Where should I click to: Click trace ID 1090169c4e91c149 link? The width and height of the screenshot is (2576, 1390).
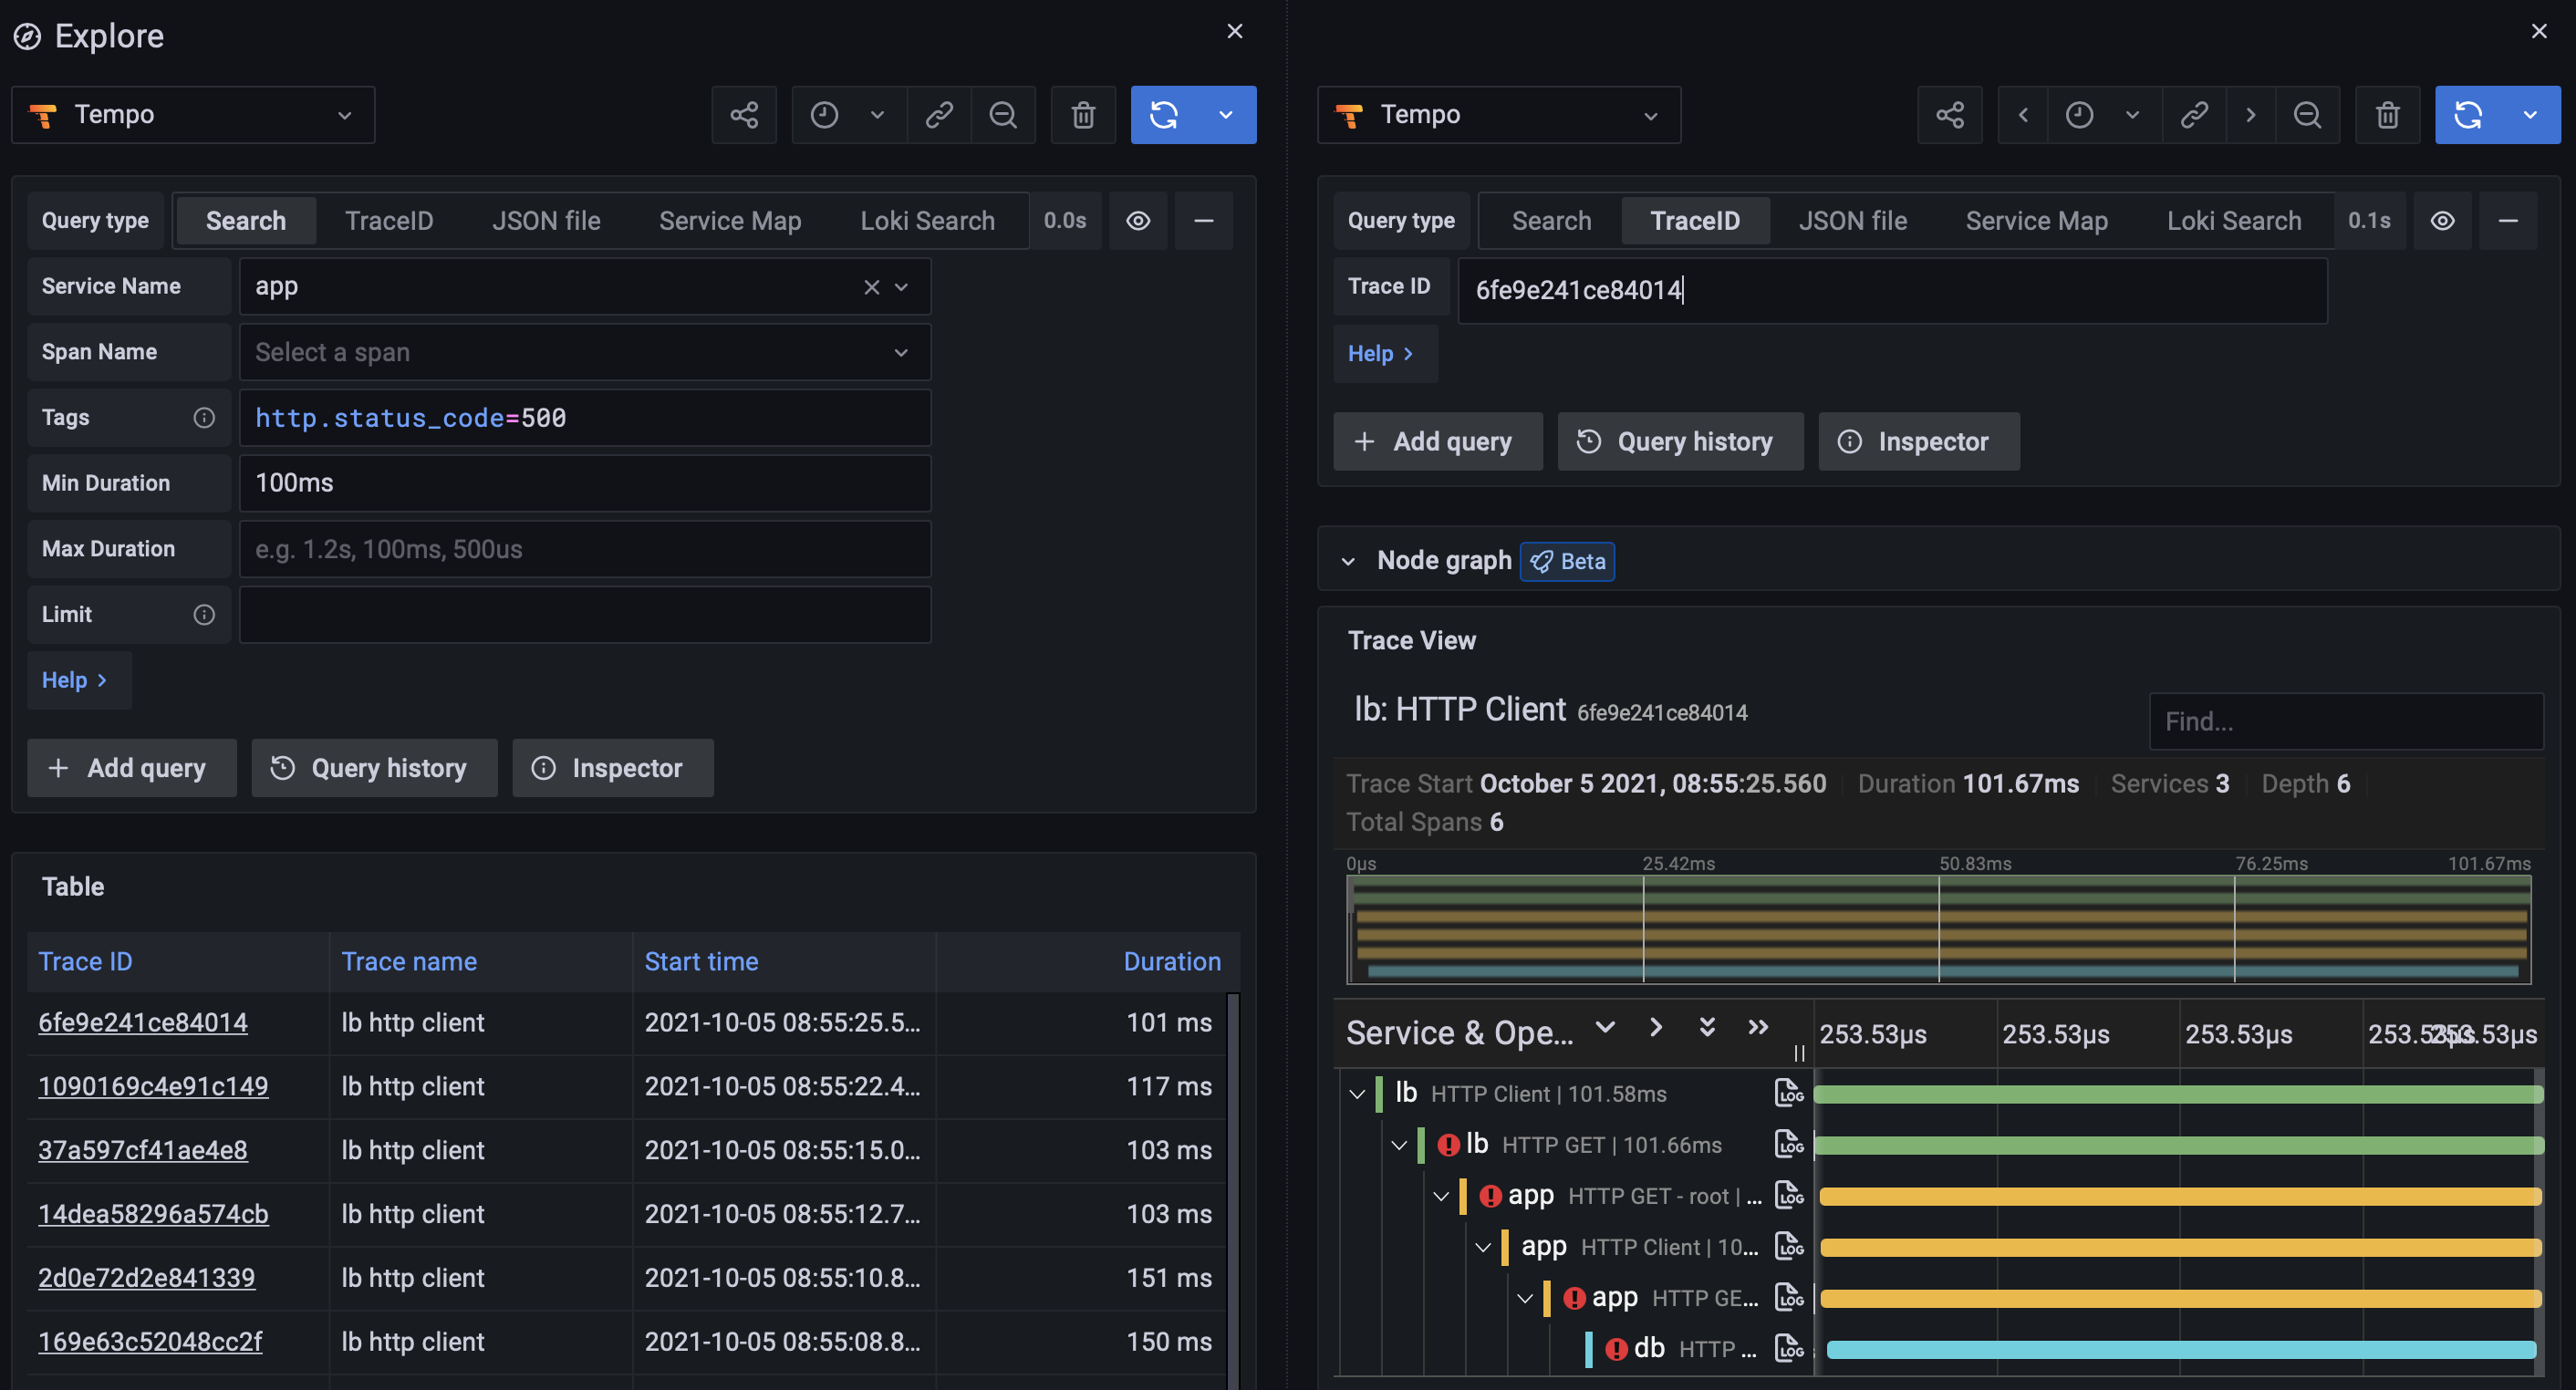(x=154, y=1087)
